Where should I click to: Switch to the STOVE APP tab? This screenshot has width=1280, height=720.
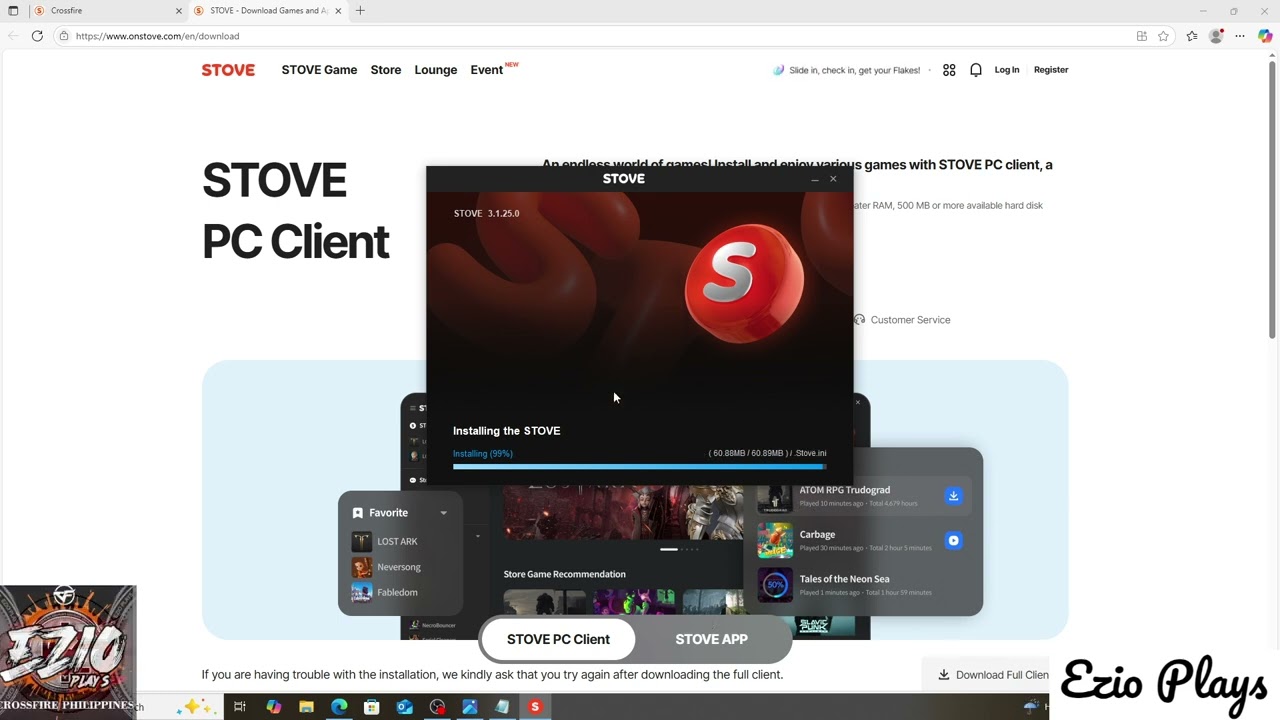pyautogui.click(x=711, y=639)
